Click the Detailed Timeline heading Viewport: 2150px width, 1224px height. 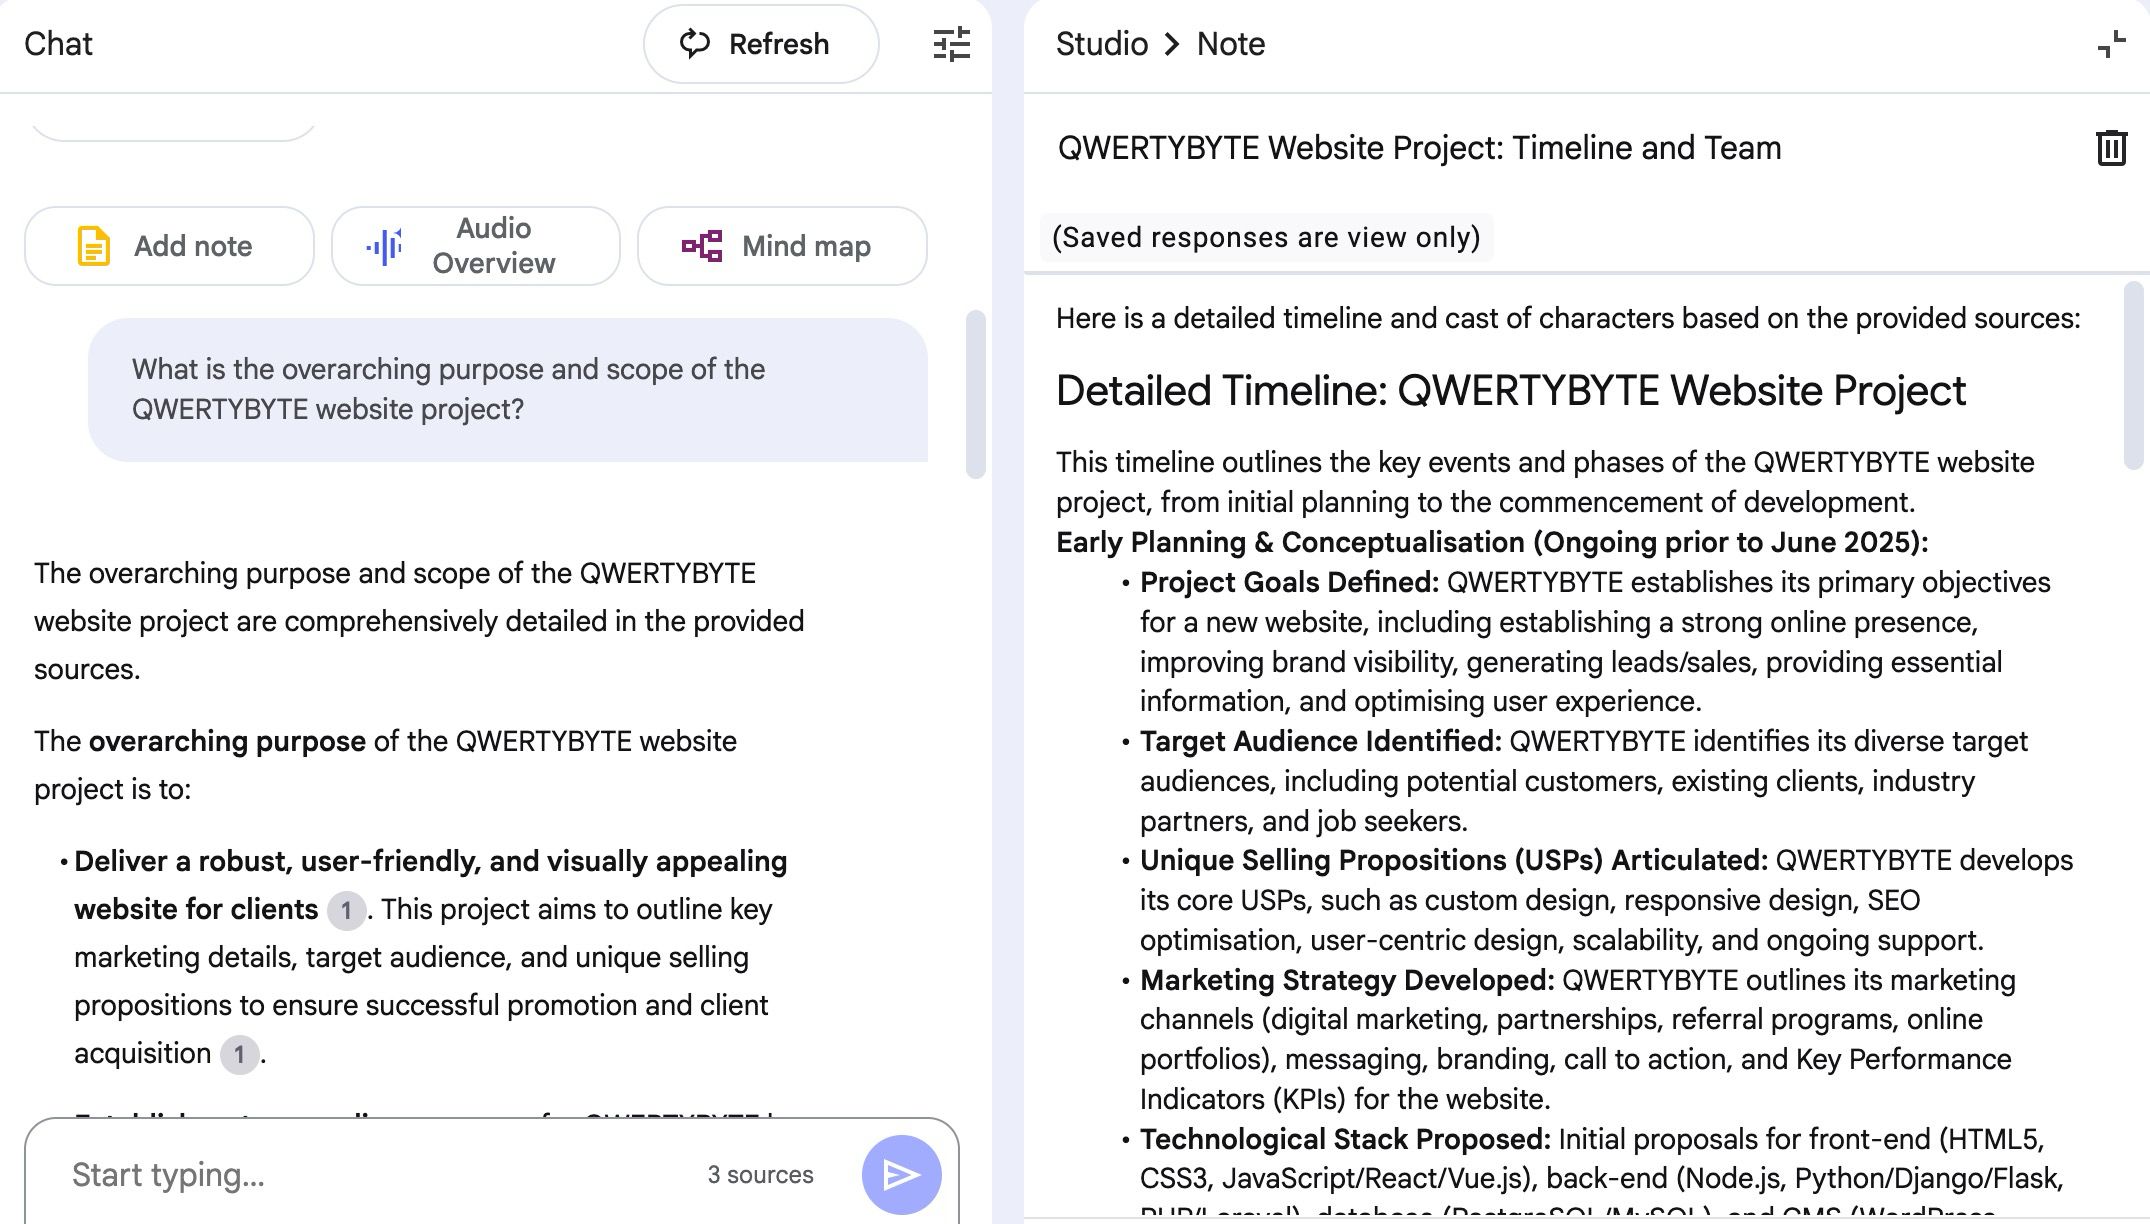click(1510, 390)
